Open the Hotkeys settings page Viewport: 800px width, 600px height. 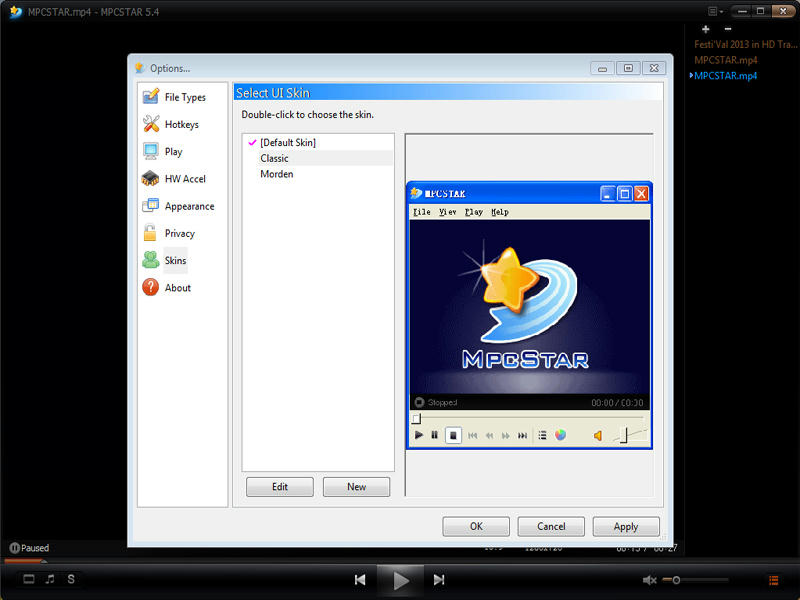[171, 124]
